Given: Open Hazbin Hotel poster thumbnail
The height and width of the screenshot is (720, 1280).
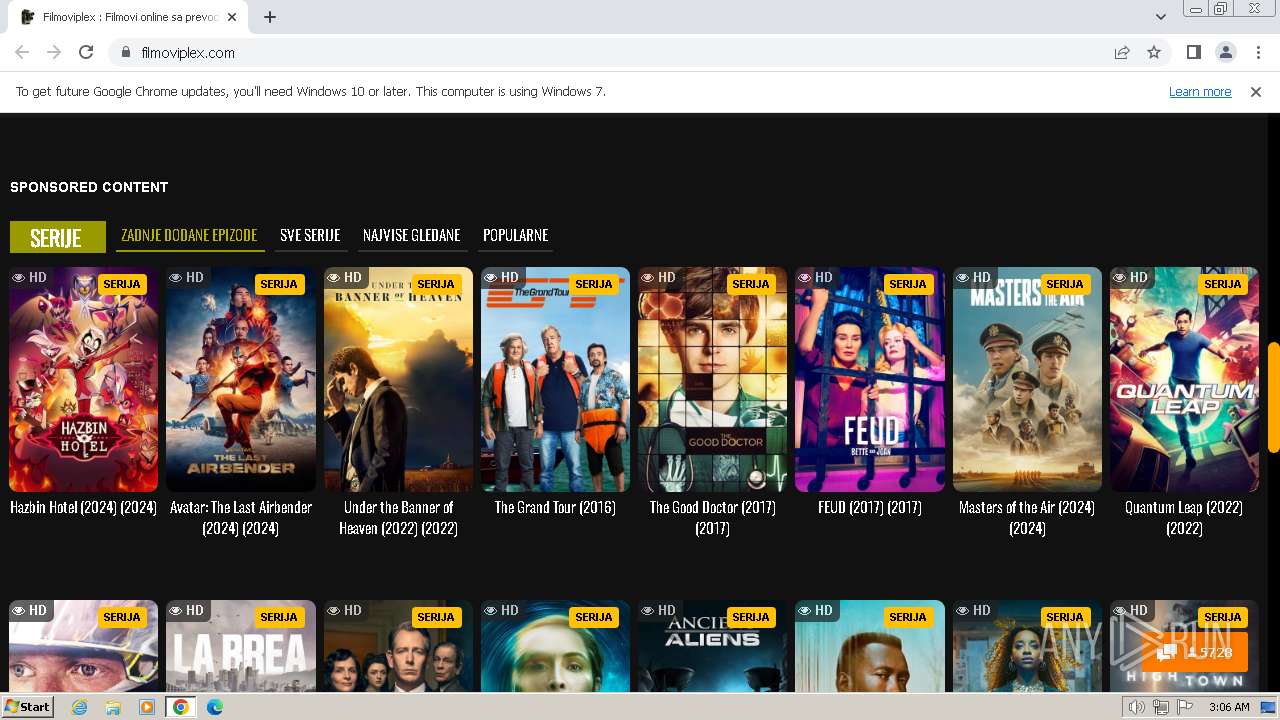Looking at the screenshot, I should tap(83, 379).
